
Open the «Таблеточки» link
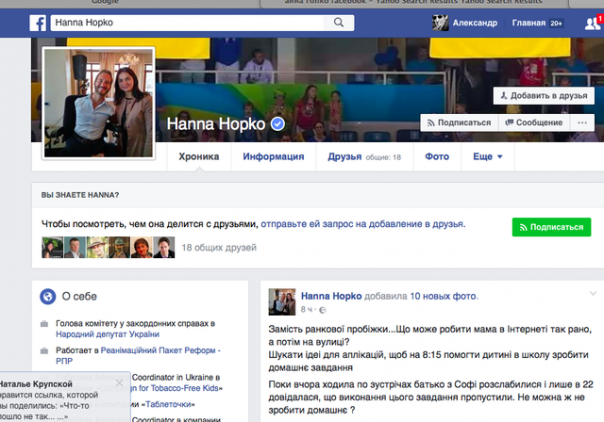click(x=168, y=404)
